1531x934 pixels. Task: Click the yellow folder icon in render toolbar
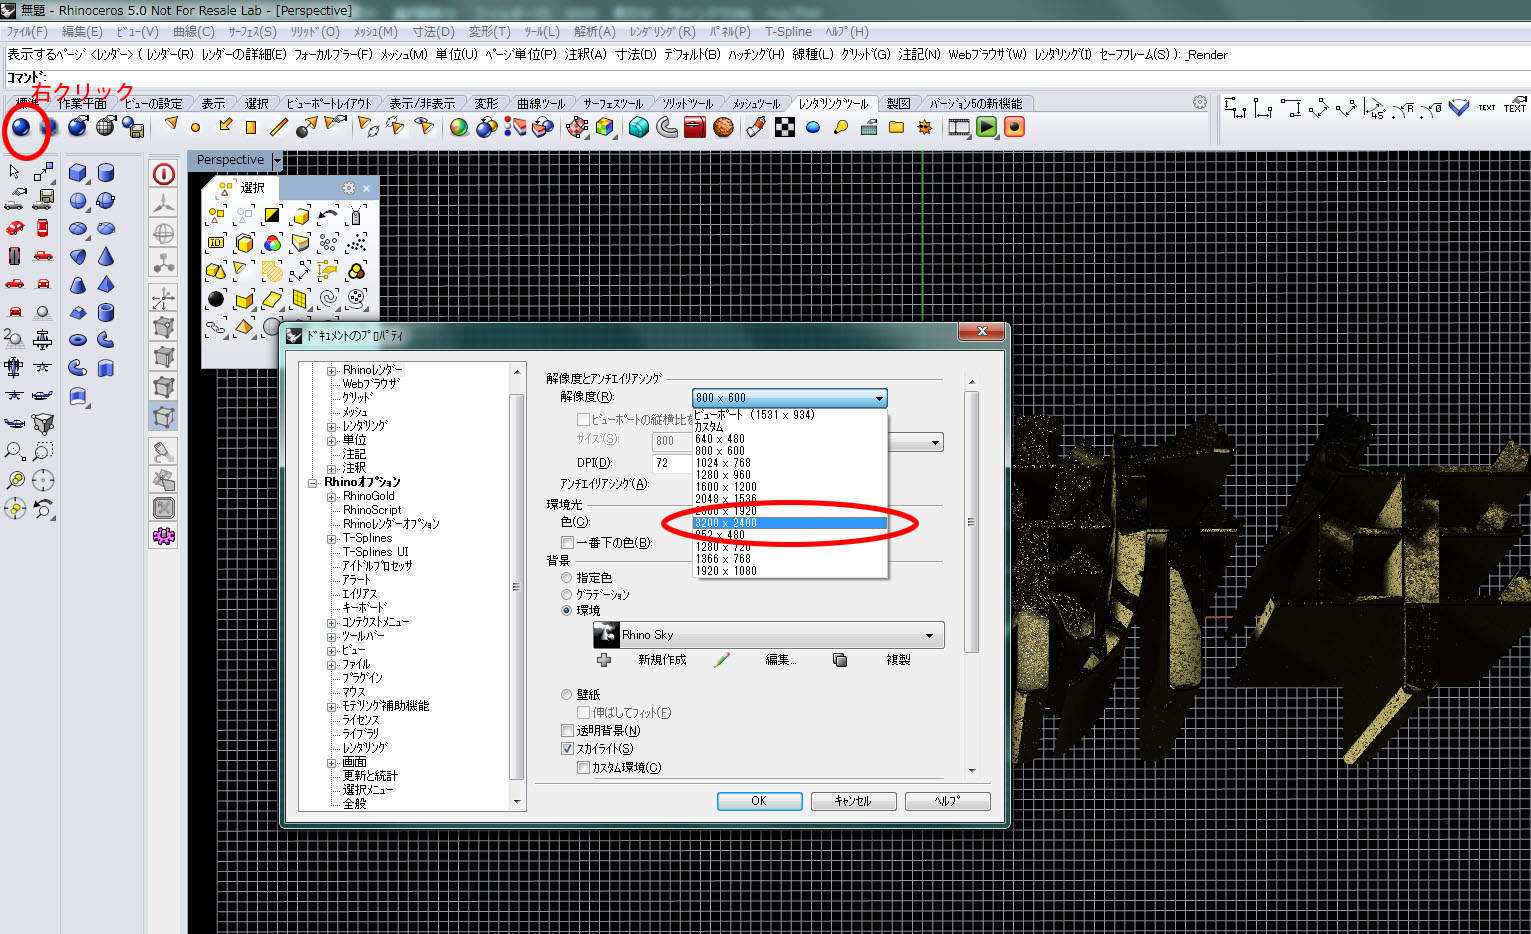[897, 127]
